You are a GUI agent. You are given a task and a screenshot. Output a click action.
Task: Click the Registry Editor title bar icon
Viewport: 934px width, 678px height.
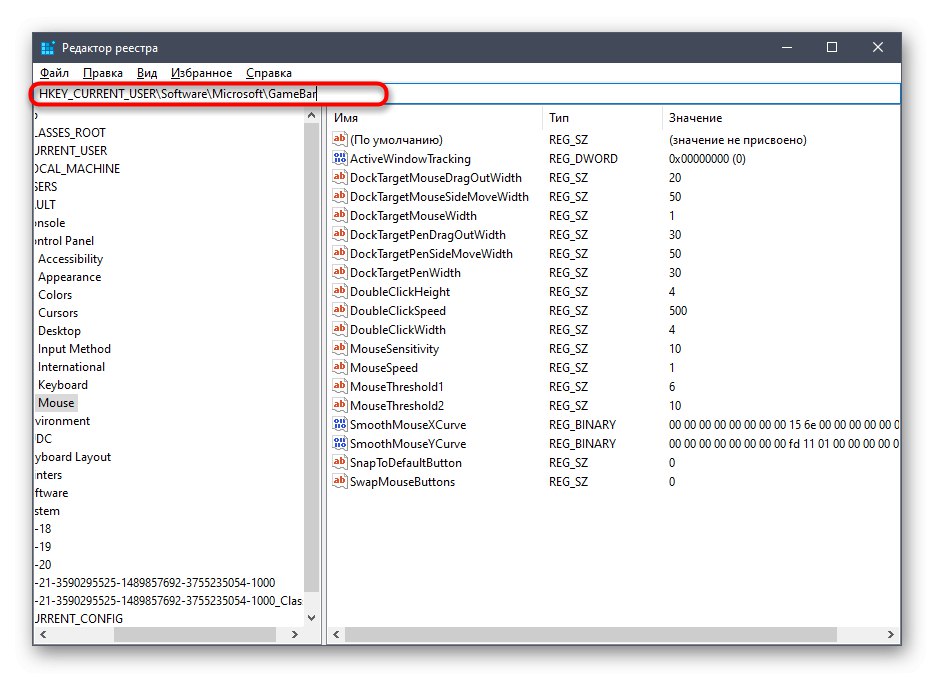click(x=48, y=48)
